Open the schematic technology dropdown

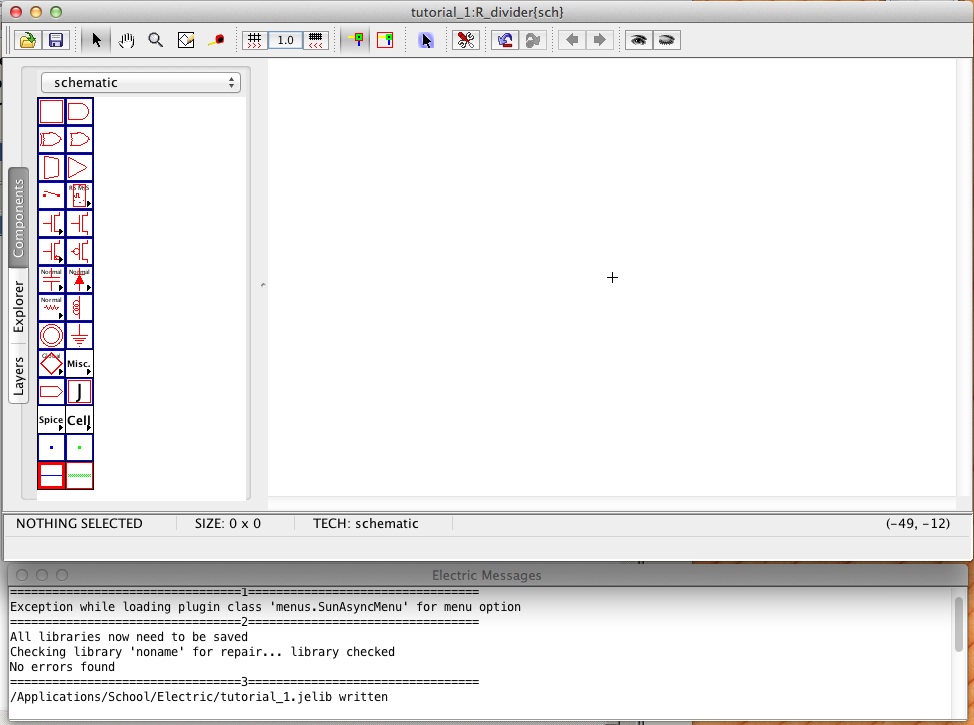pos(140,83)
